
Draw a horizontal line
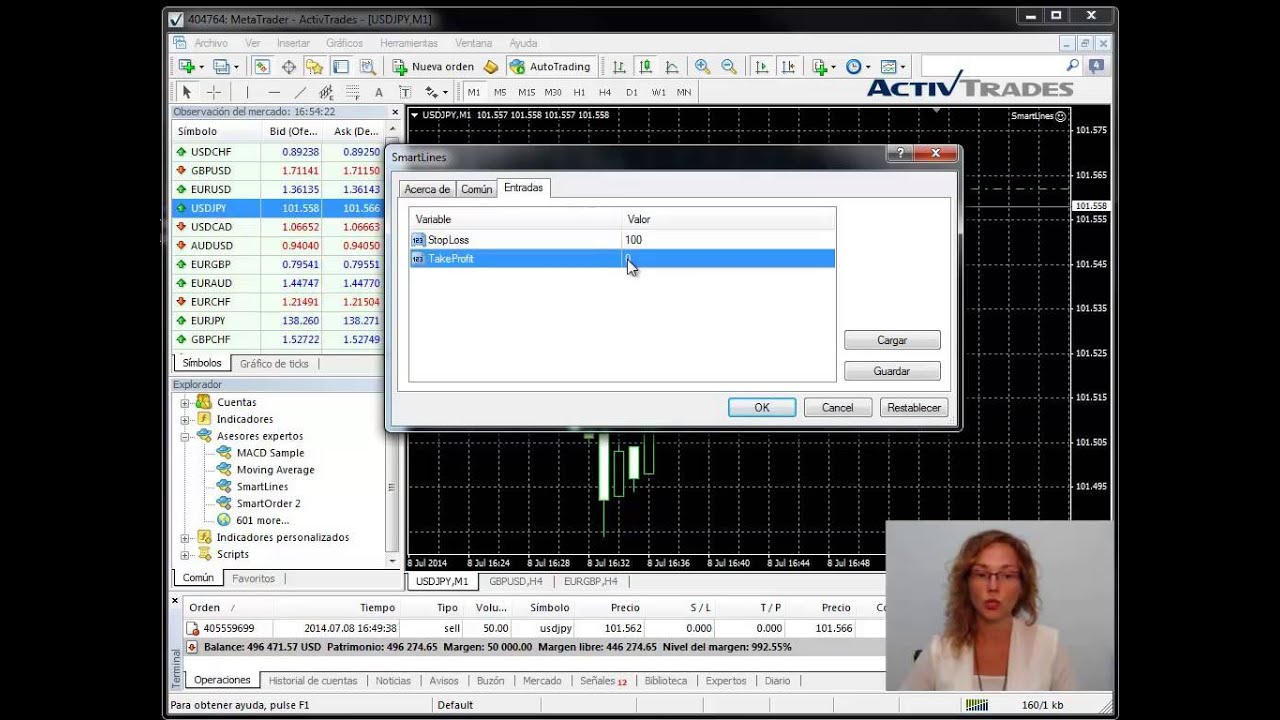coord(273,92)
